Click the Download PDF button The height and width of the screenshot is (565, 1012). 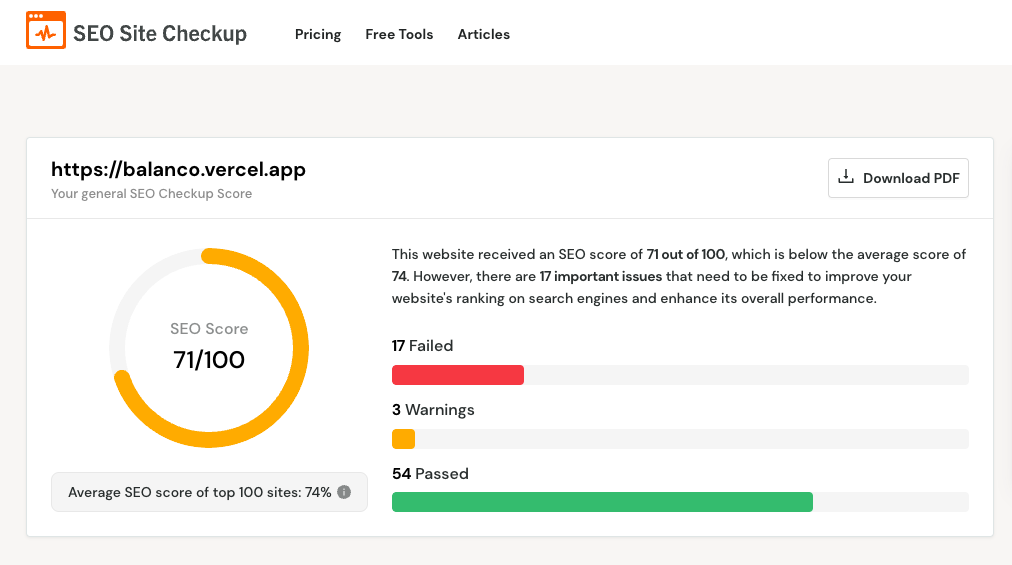(x=898, y=178)
